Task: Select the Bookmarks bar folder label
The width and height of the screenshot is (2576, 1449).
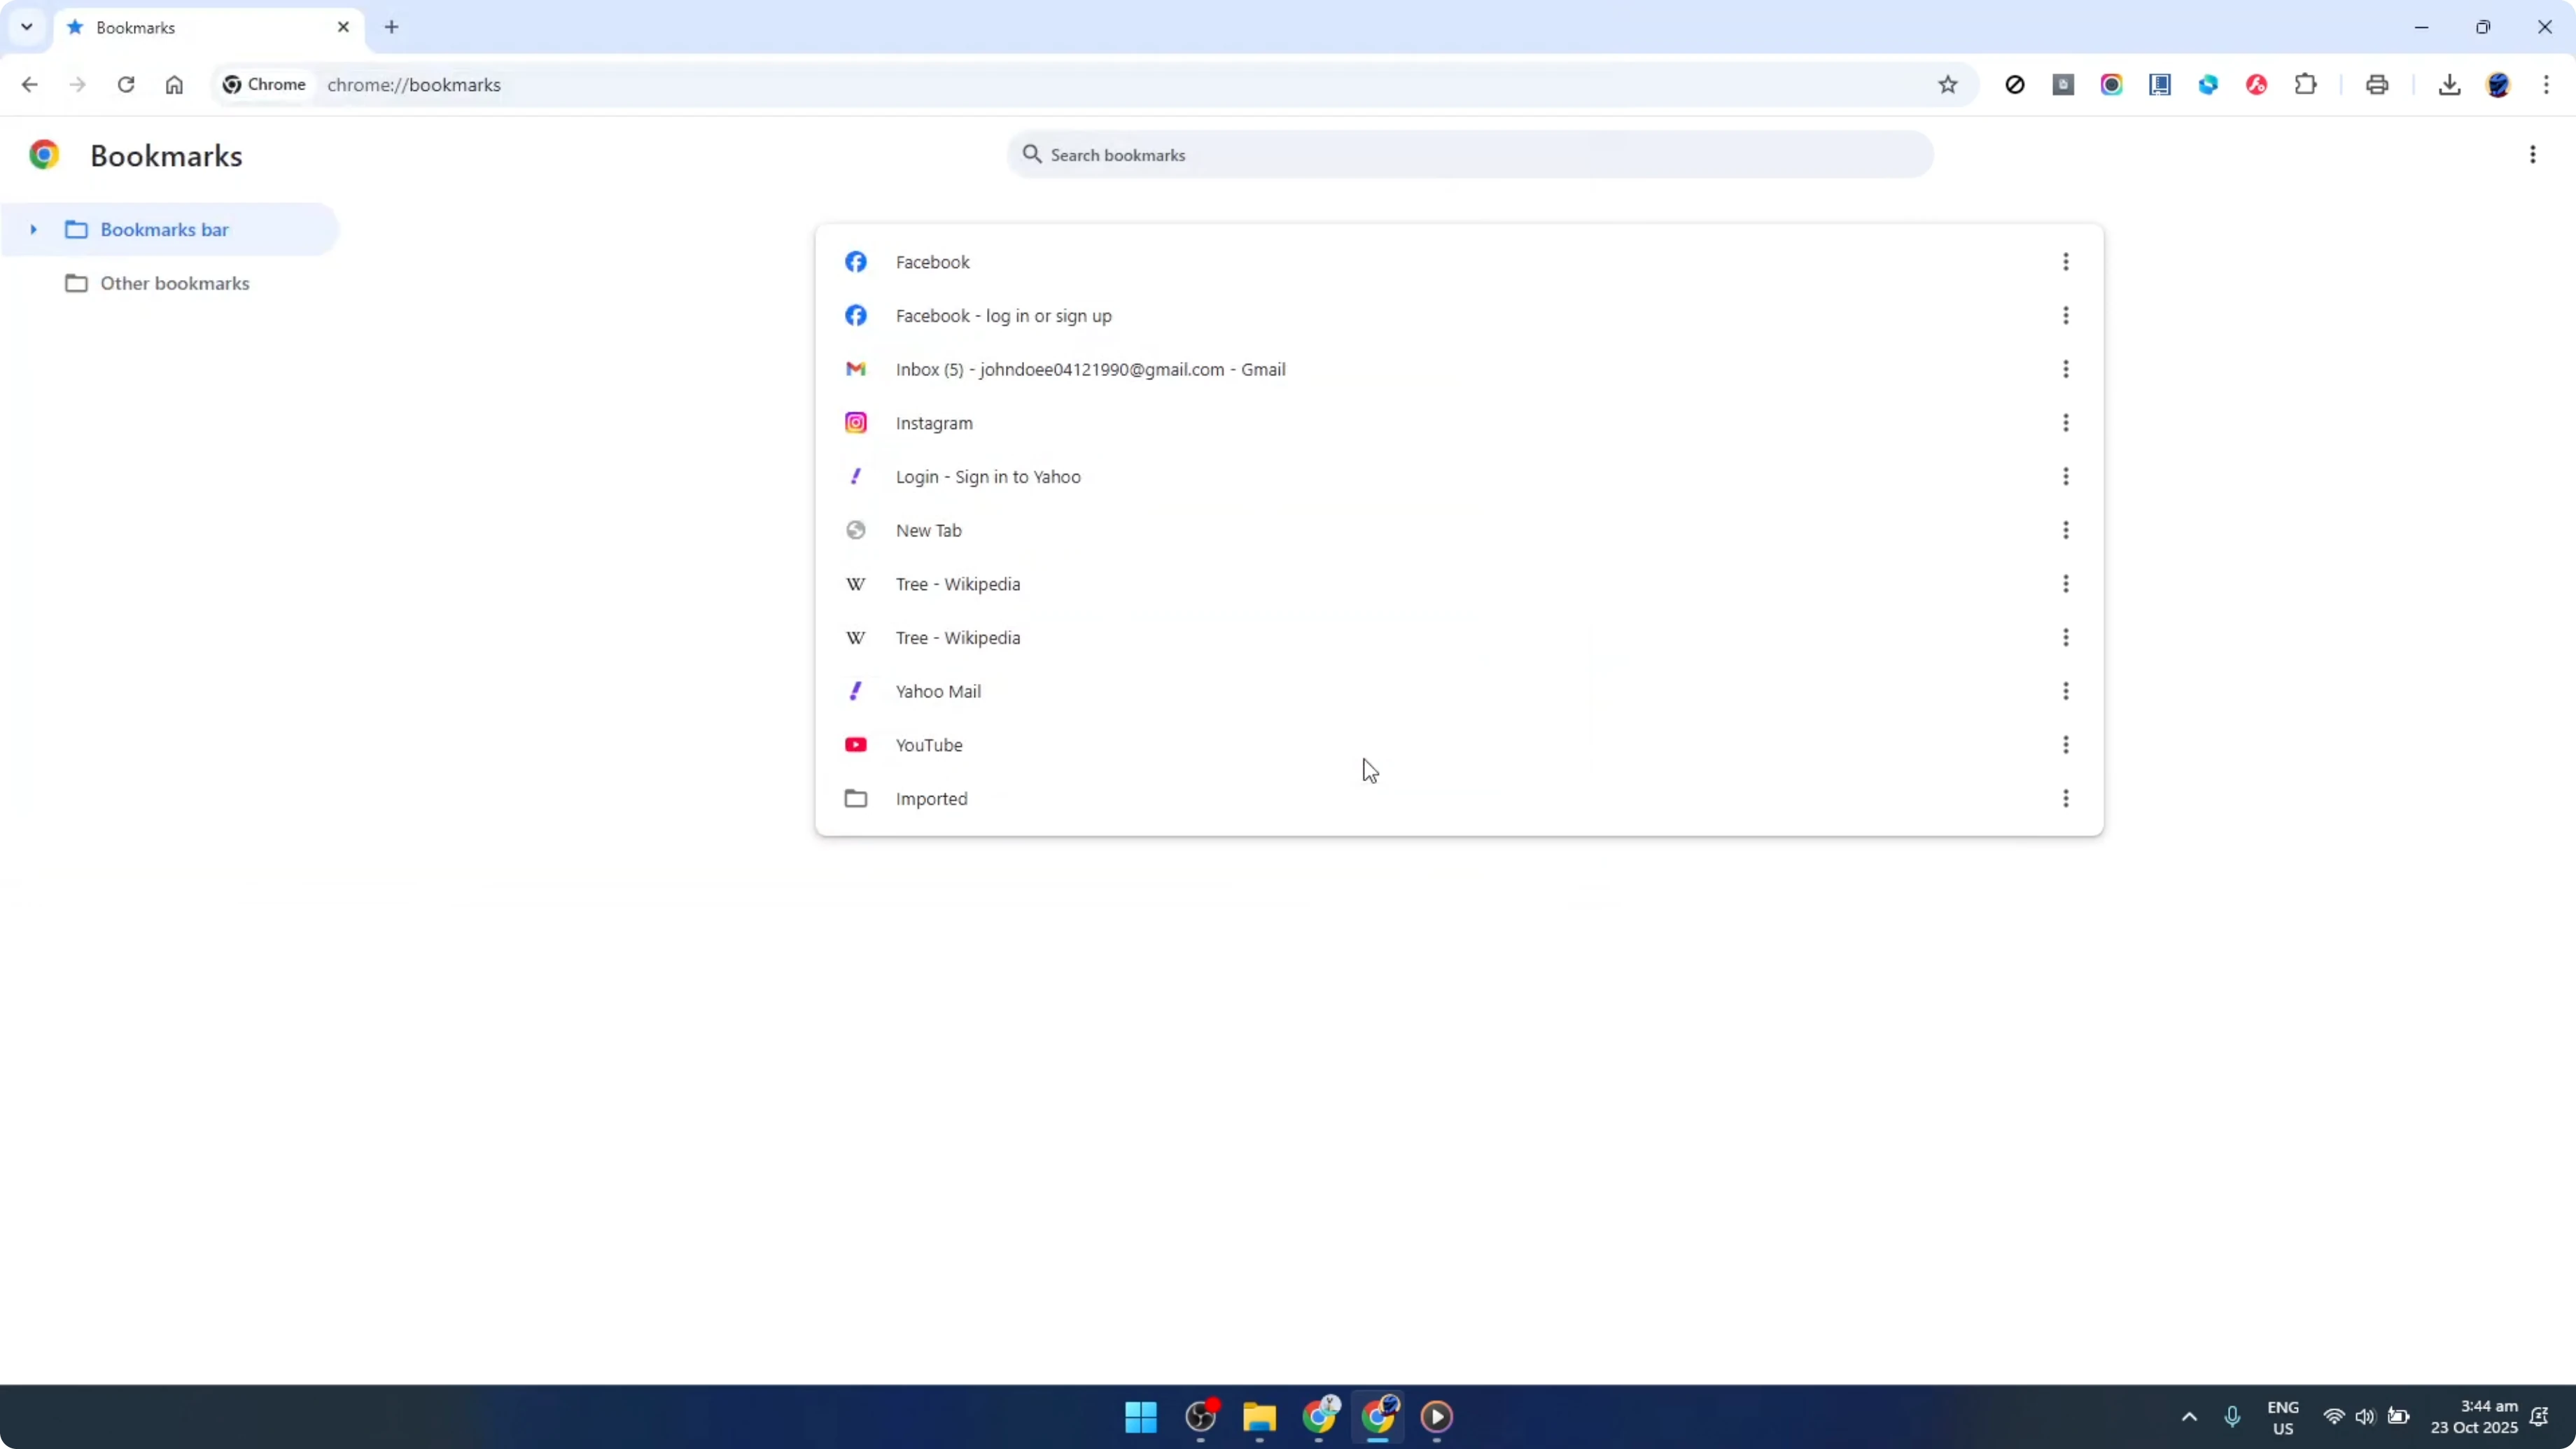Action: (x=164, y=230)
